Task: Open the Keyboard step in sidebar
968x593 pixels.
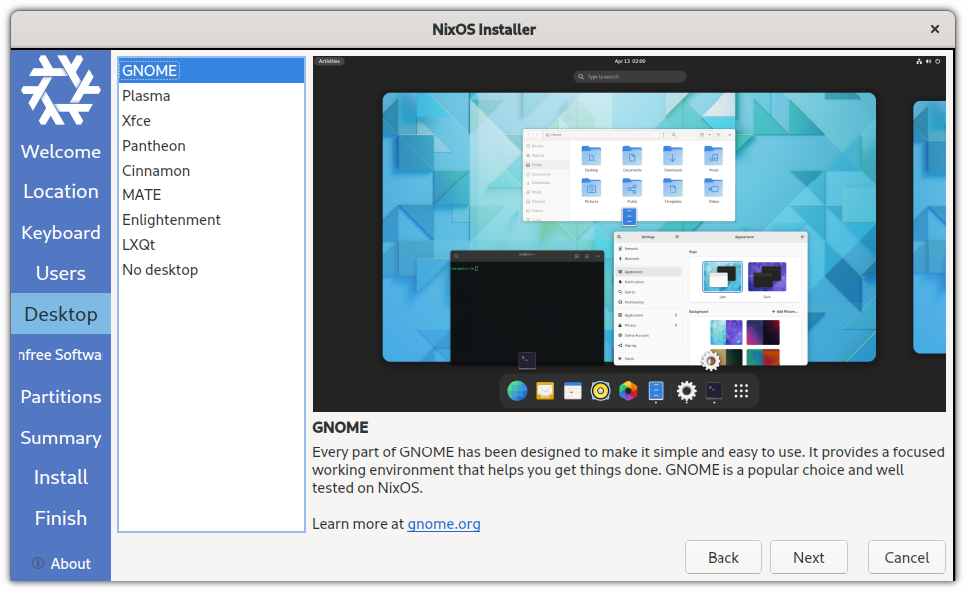Action: [60, 233]
